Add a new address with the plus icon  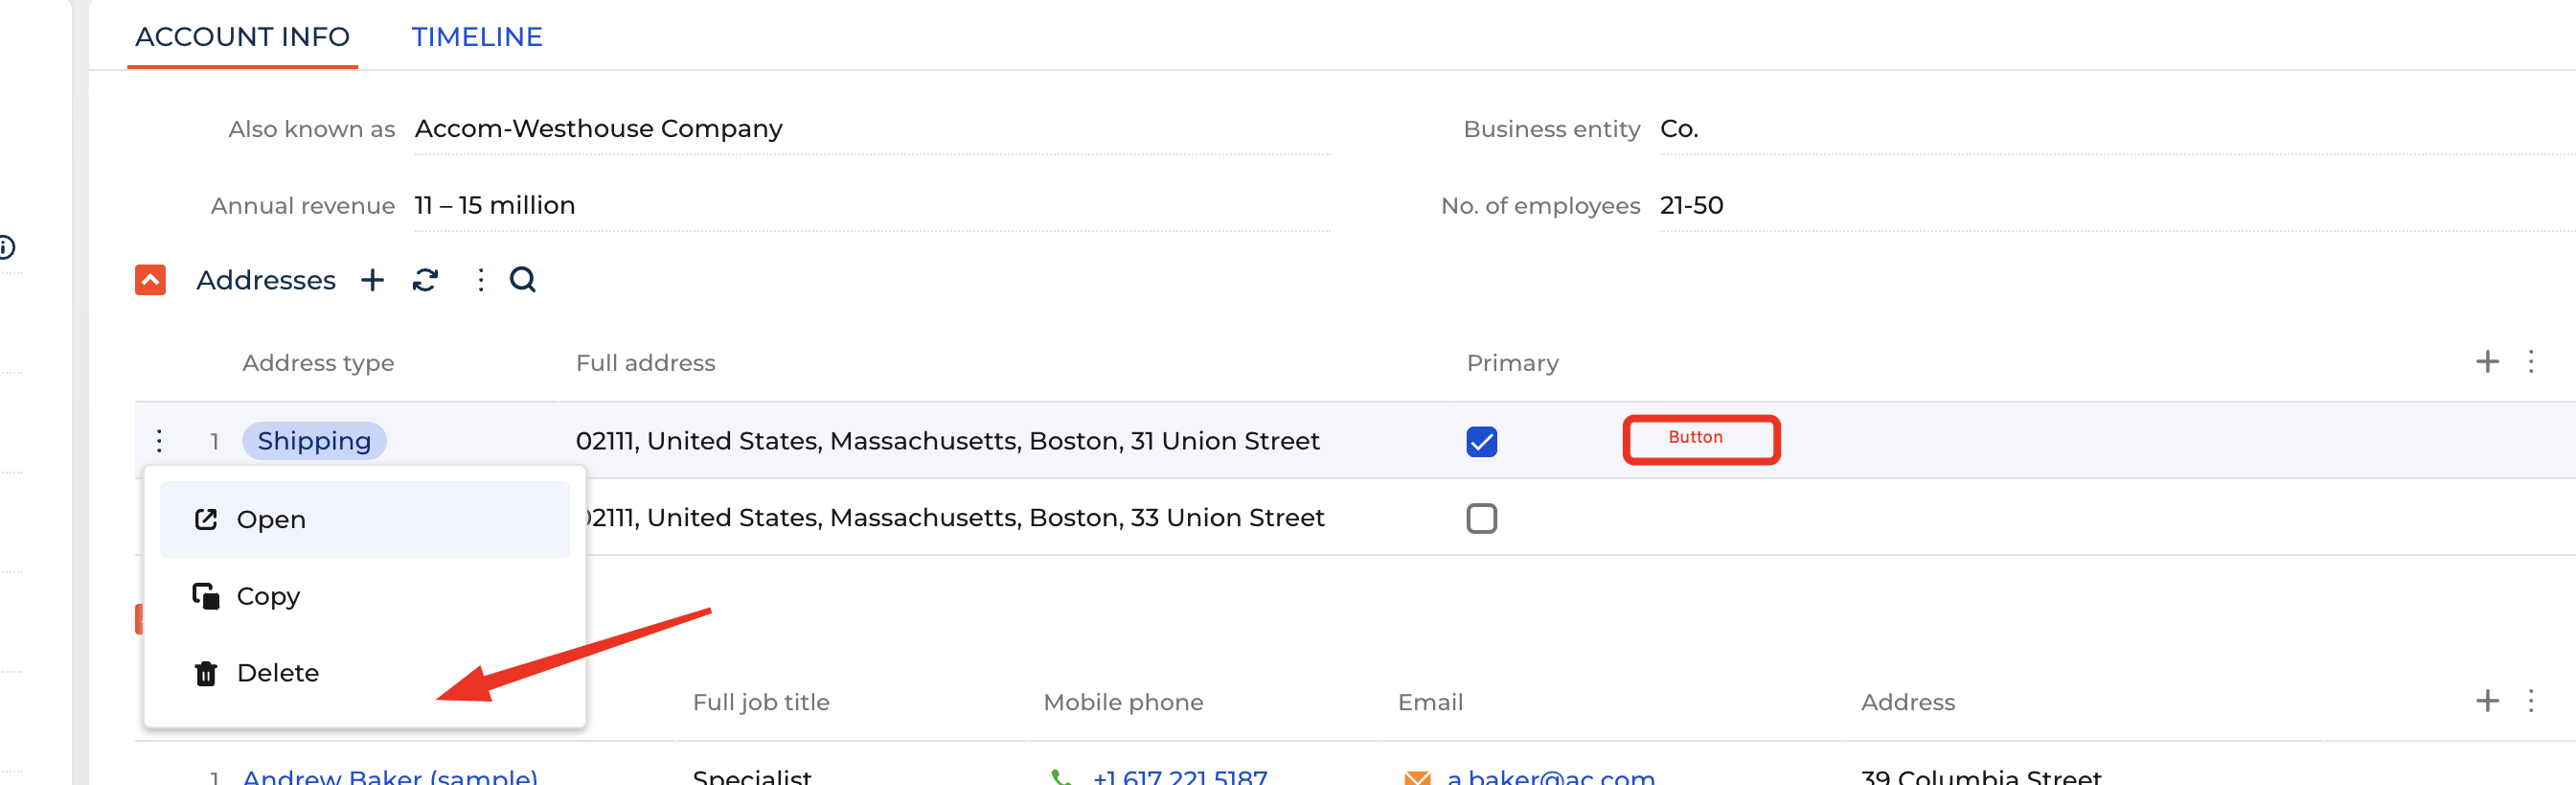372,280
